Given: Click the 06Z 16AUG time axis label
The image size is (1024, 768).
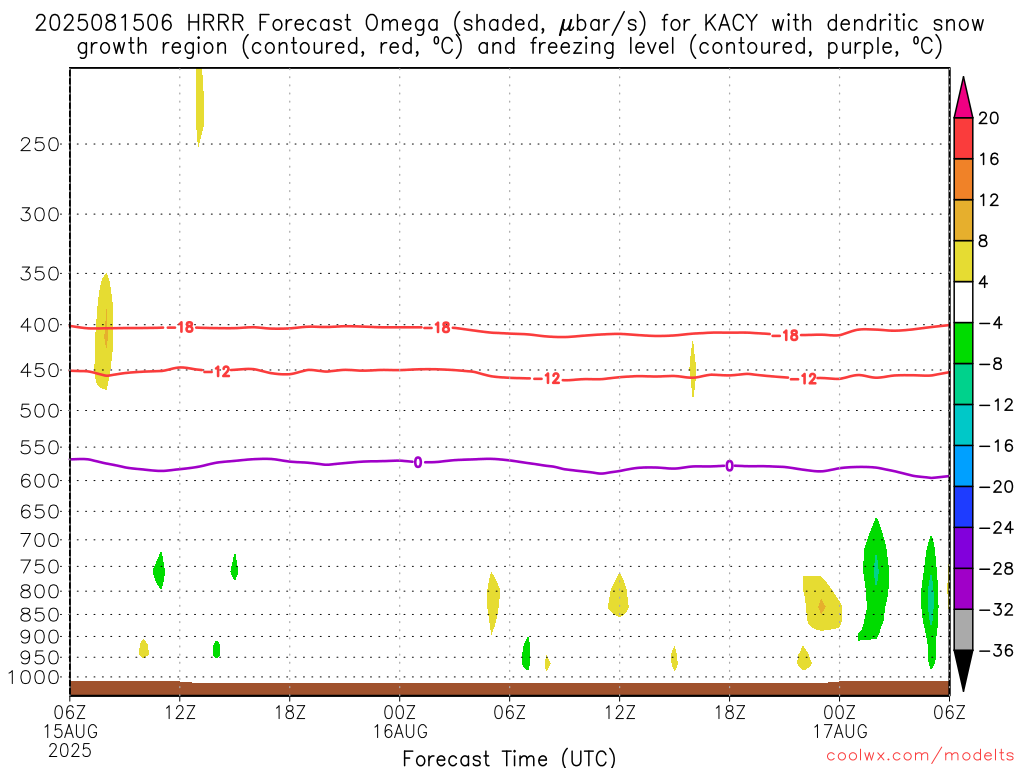Looking at the screenshot, I should tap(509, 712).
